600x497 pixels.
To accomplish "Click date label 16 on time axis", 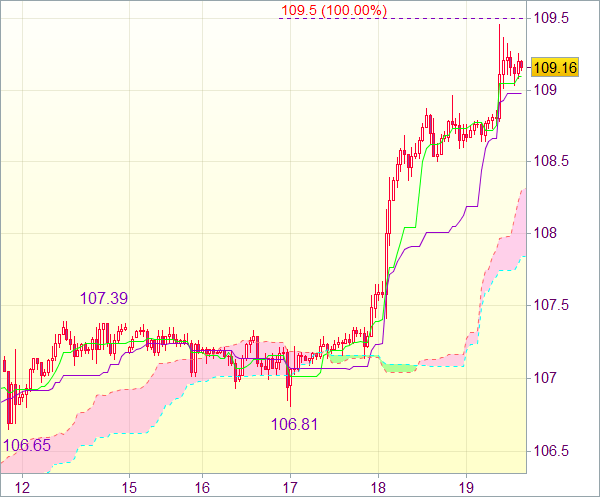I will (x=202, y=488).
